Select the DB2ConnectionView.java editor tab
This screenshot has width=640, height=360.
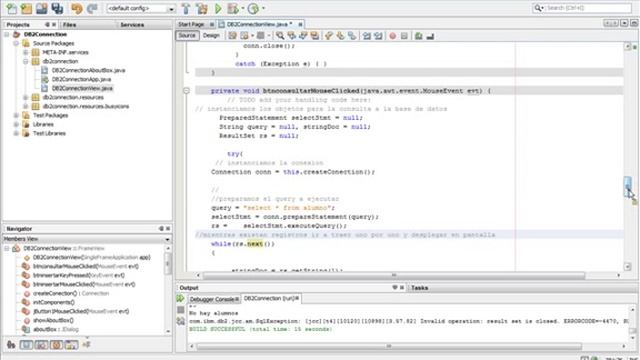pos(259,24)
